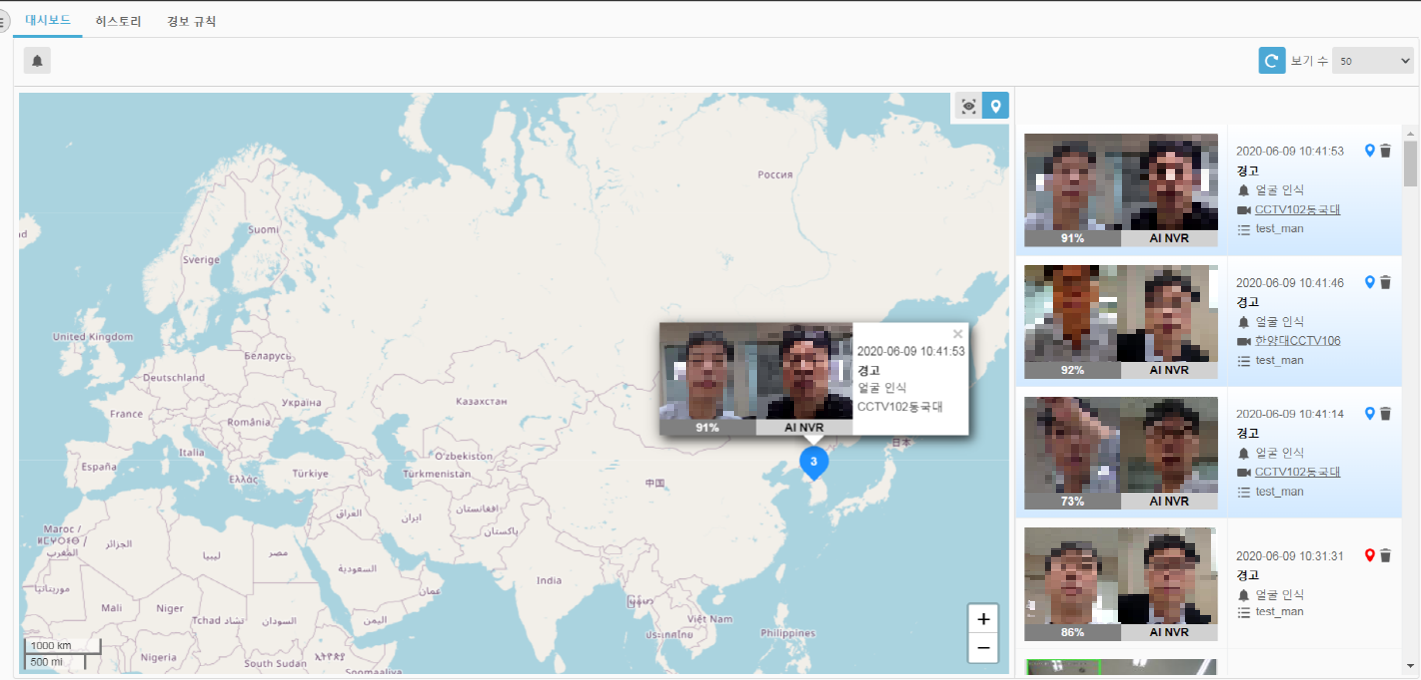The height and width of the screenshot is (680, 1421).
Task: Open CCTV102동국대 link in the 10:41:14 alert
Action: 1297,472
